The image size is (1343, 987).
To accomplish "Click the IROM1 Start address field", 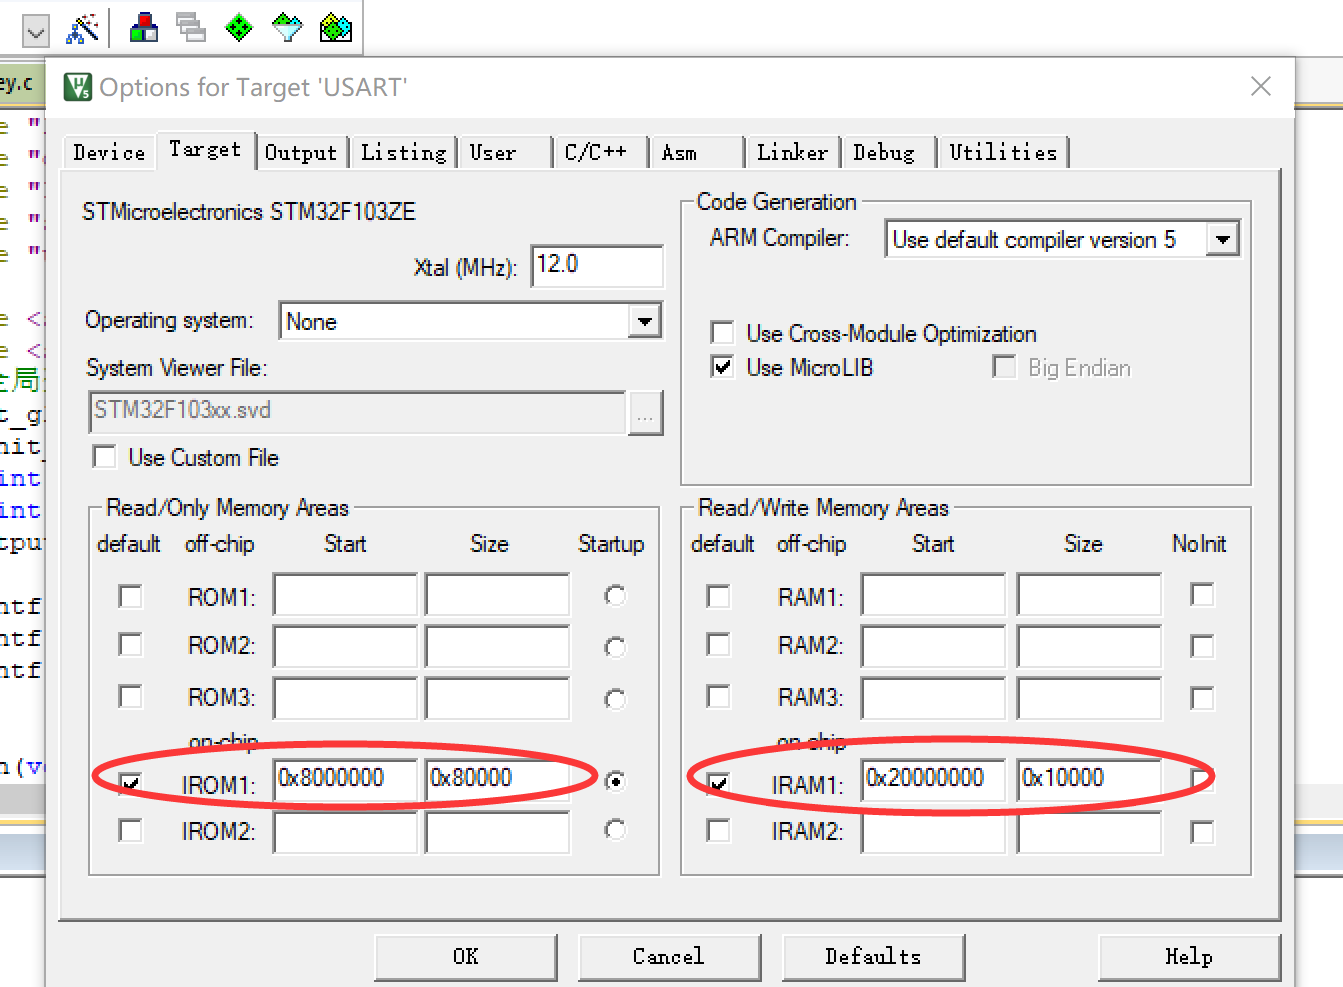I will pyautogui.click(x=345, y=780).
